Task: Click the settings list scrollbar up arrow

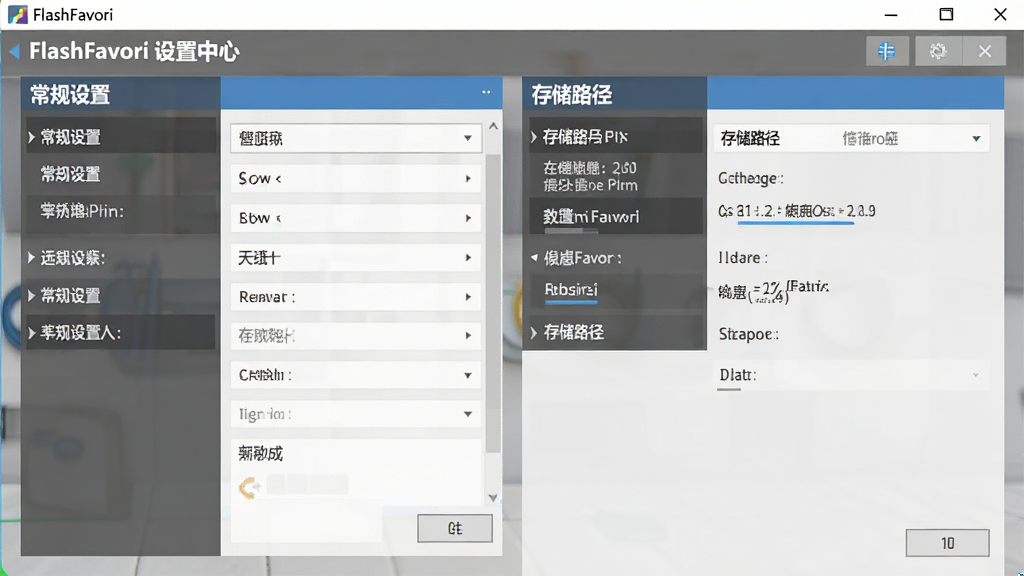Action: (x=493, y=126)
